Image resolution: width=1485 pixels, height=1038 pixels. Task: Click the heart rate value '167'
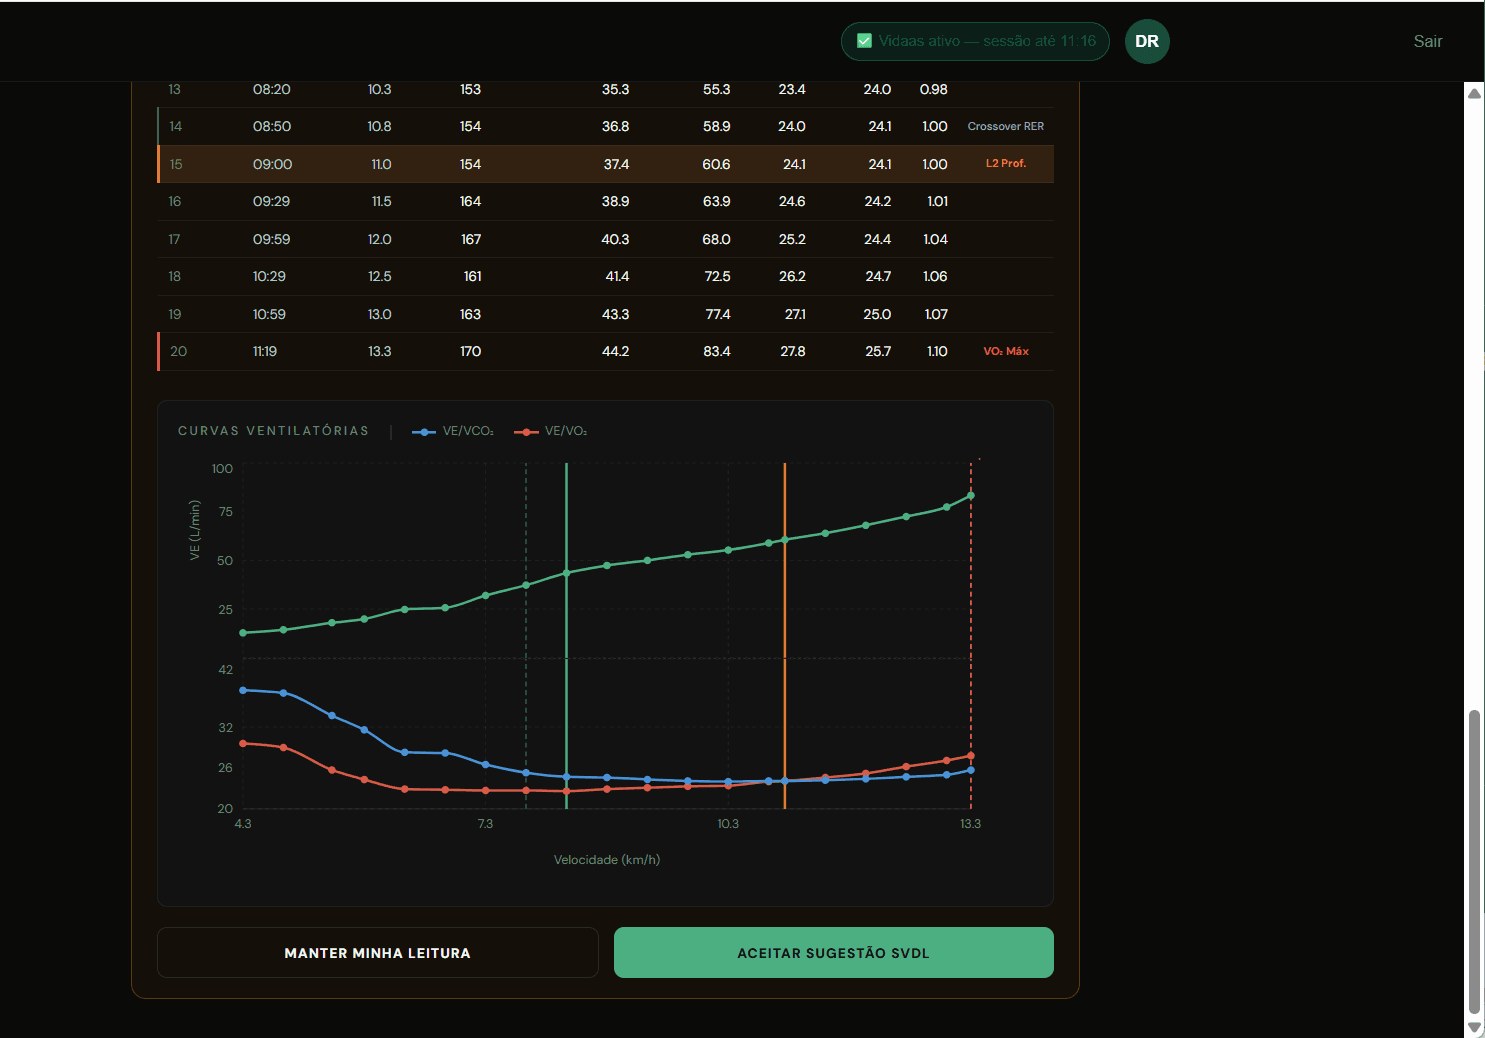click(471, 240)
